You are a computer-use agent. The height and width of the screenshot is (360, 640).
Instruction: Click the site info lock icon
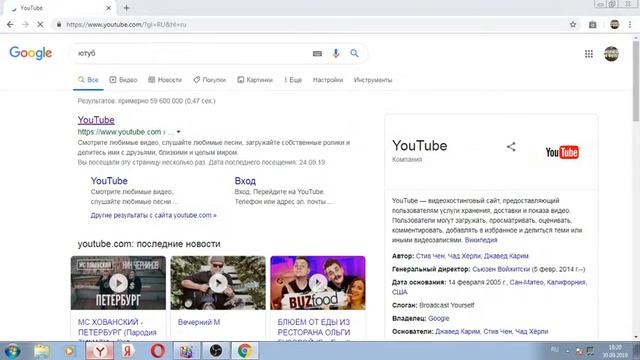pyautogui.click(x=59, y=24)
